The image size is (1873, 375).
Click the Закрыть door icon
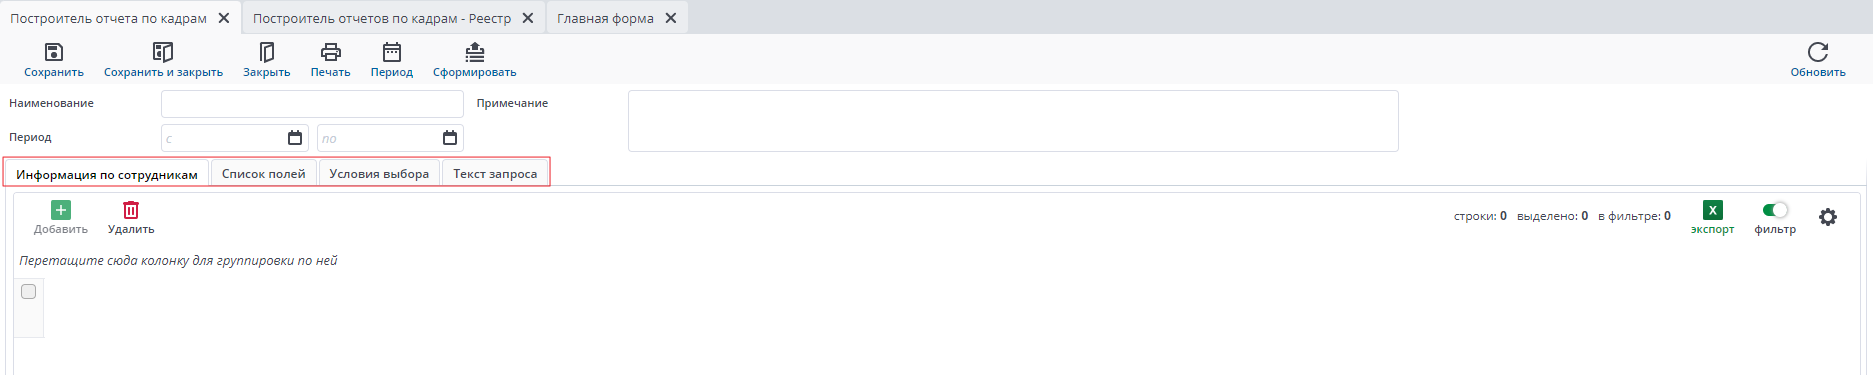(267, 52)
